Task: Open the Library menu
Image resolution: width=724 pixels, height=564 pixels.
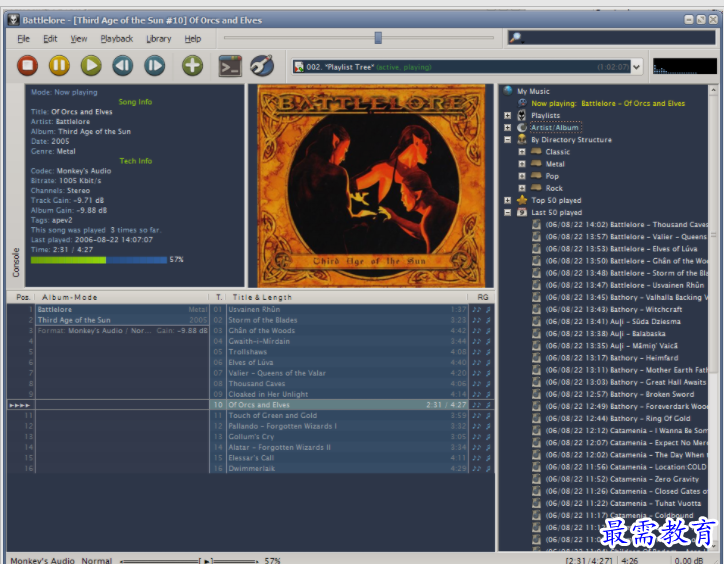Action: pos(159,39)
